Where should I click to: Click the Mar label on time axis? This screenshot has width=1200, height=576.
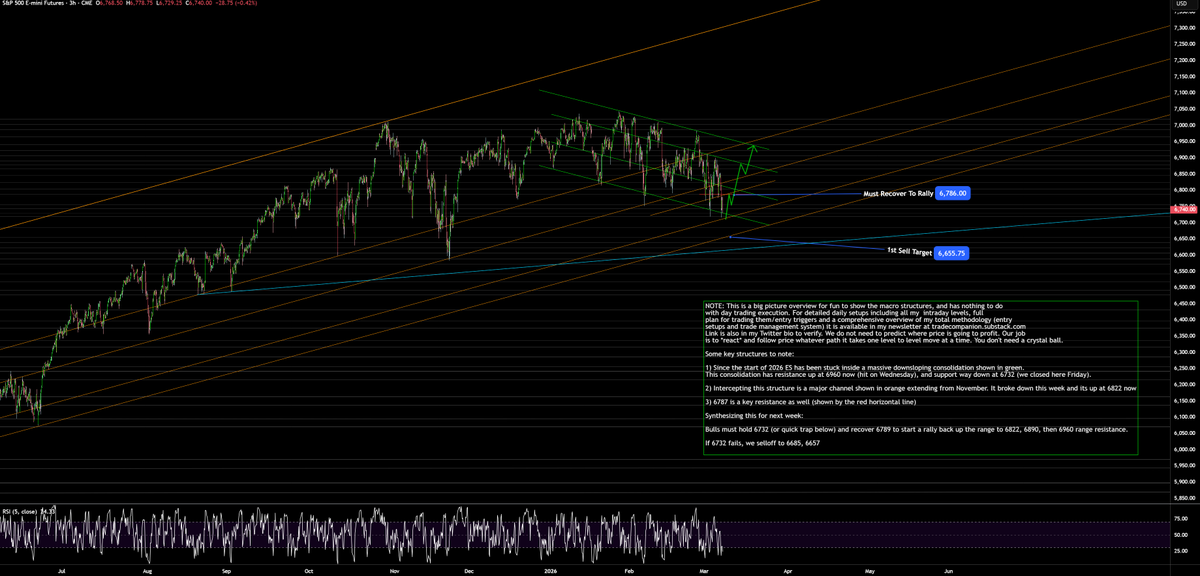click(x=706, y=569)
